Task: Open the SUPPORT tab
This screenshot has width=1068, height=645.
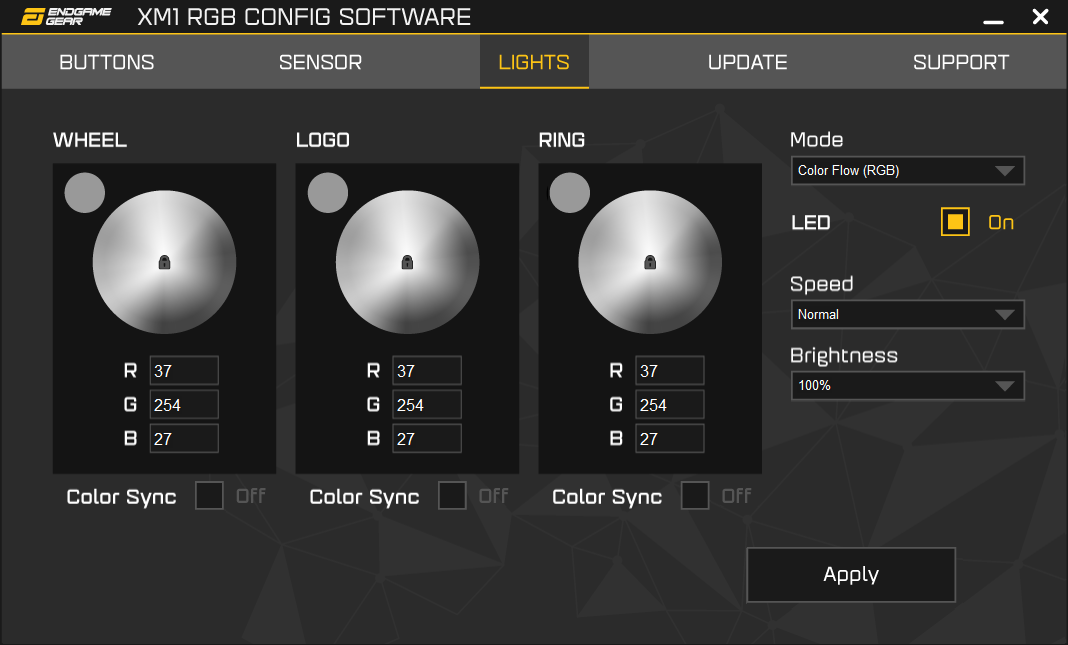Action: pyautogui.click(x=961, y=62)
